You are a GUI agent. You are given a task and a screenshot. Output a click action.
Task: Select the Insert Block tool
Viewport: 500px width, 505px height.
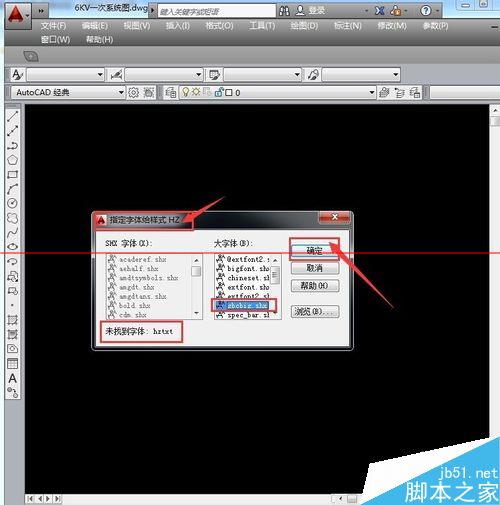tap(12, 276)
